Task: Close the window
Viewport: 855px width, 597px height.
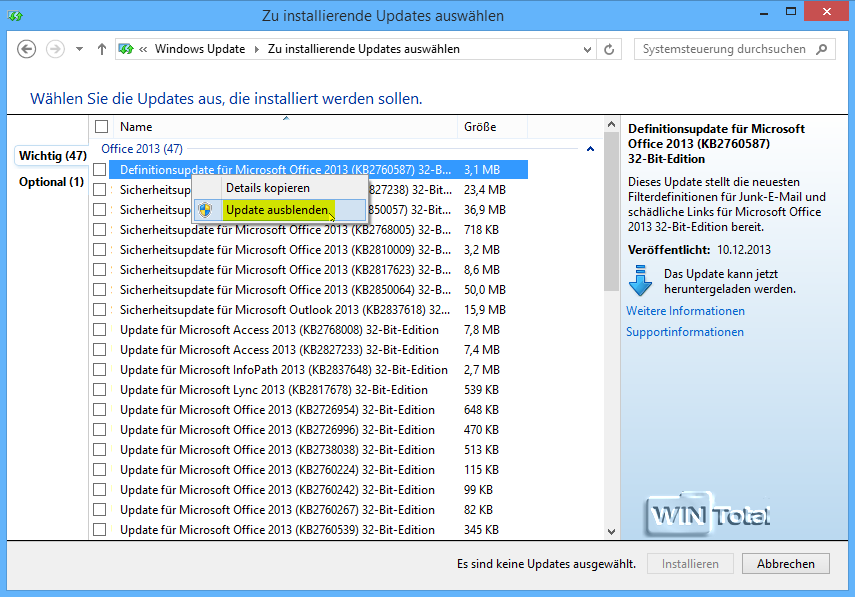Action: (x=827, y=12)
